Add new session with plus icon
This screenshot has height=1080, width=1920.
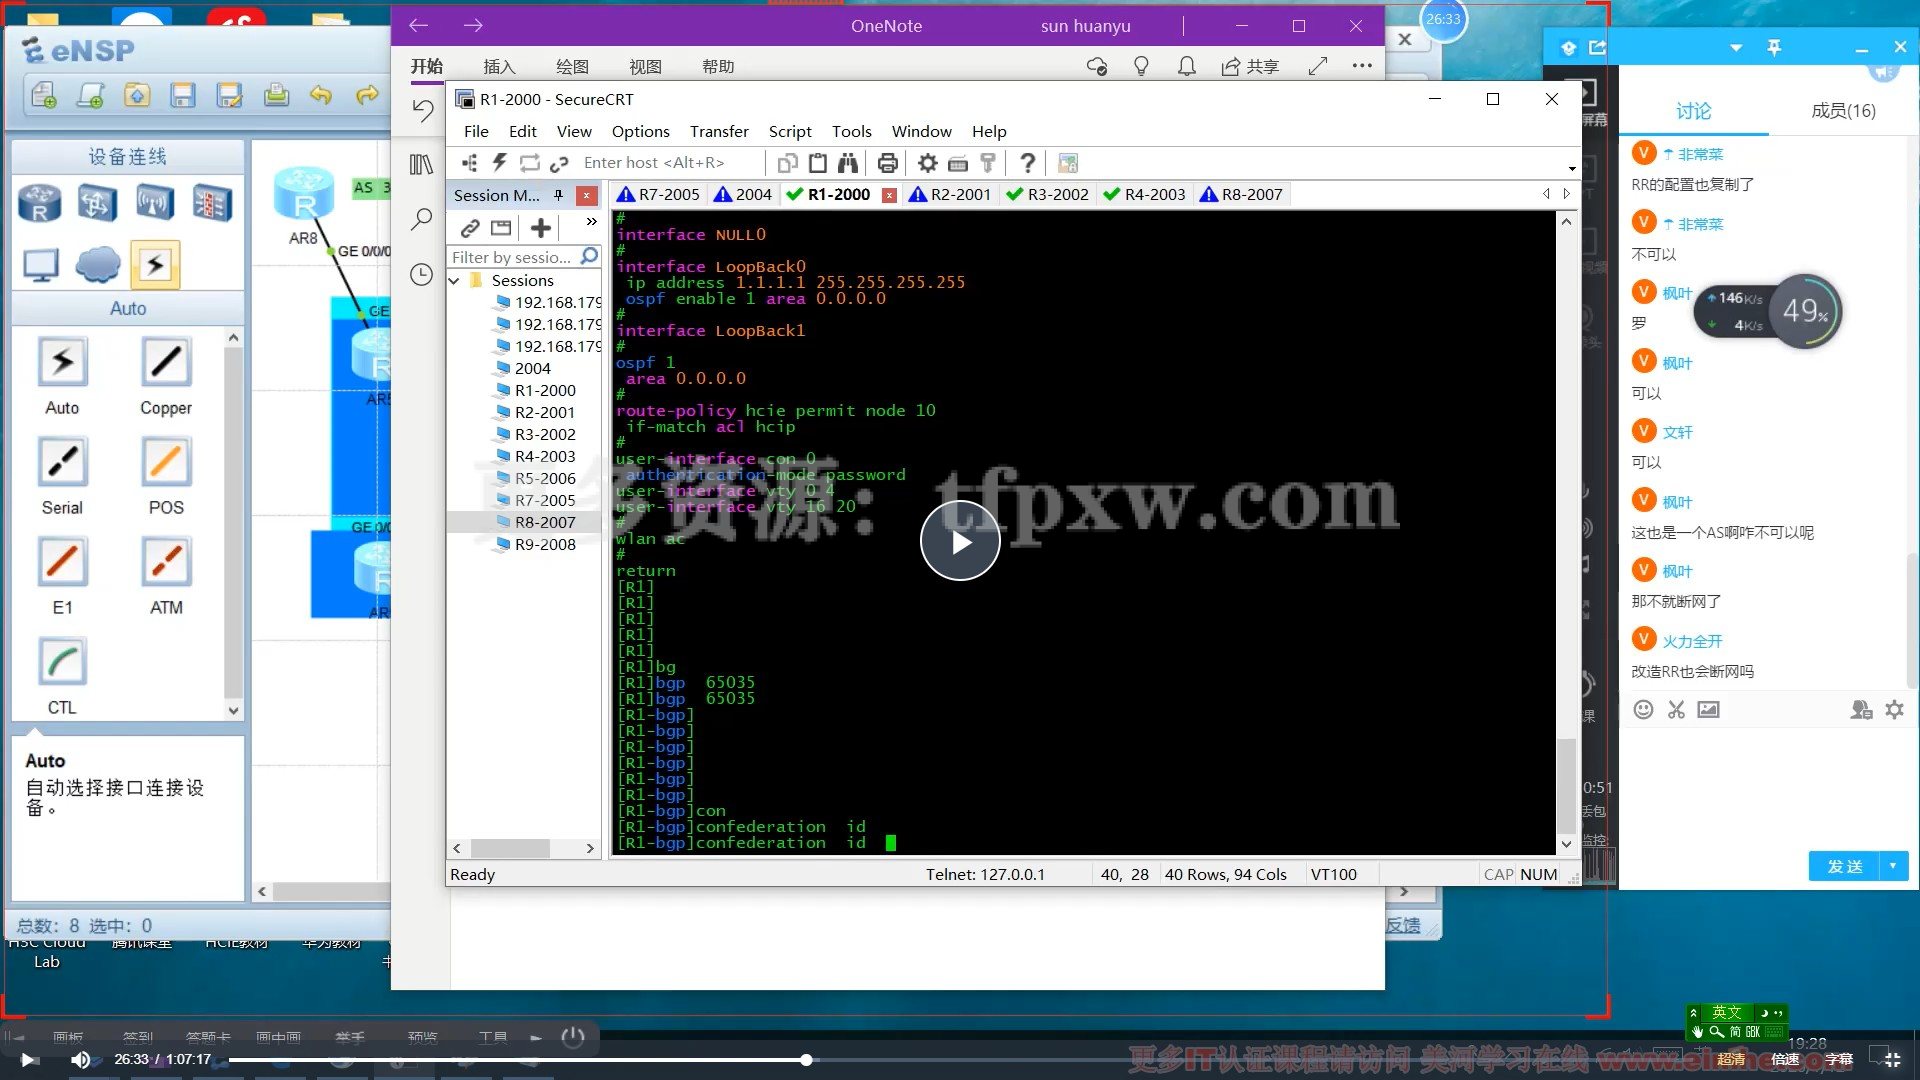coord(541,228)
